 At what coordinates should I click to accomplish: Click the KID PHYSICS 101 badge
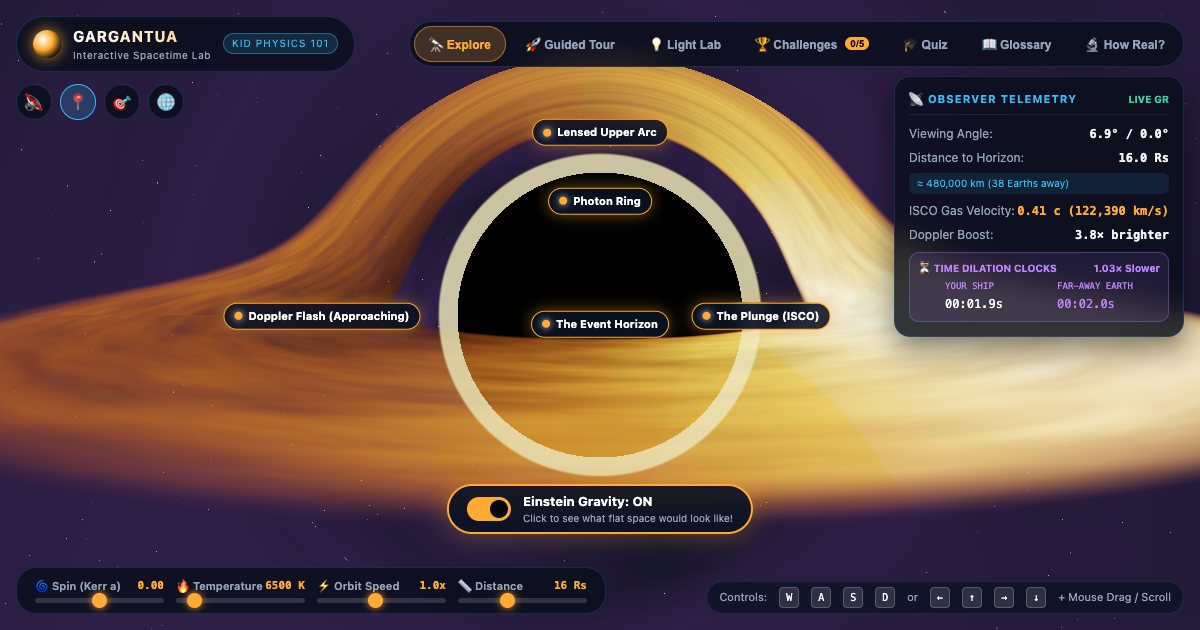[280, 44]
